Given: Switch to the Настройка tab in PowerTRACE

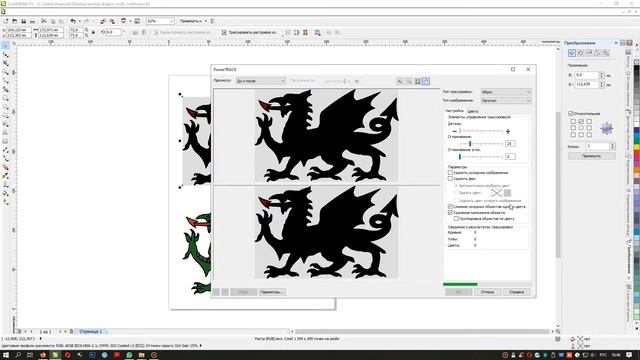Looking at the screenshot, I should coord(454,111).
